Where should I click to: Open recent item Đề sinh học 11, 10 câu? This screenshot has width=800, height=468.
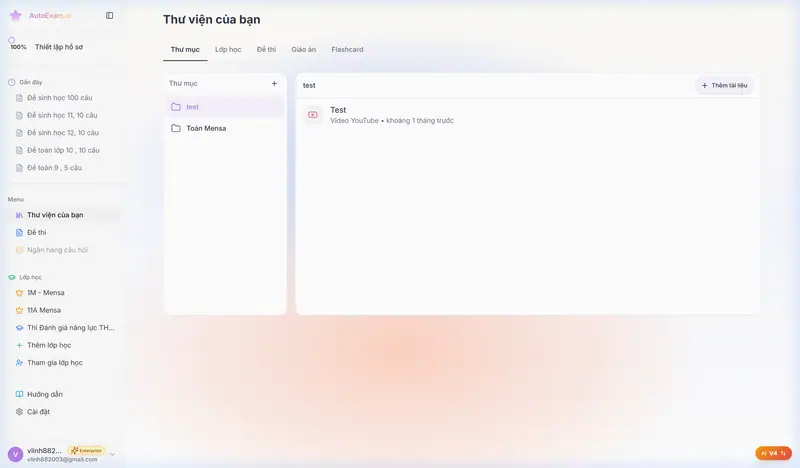[62, 115]
